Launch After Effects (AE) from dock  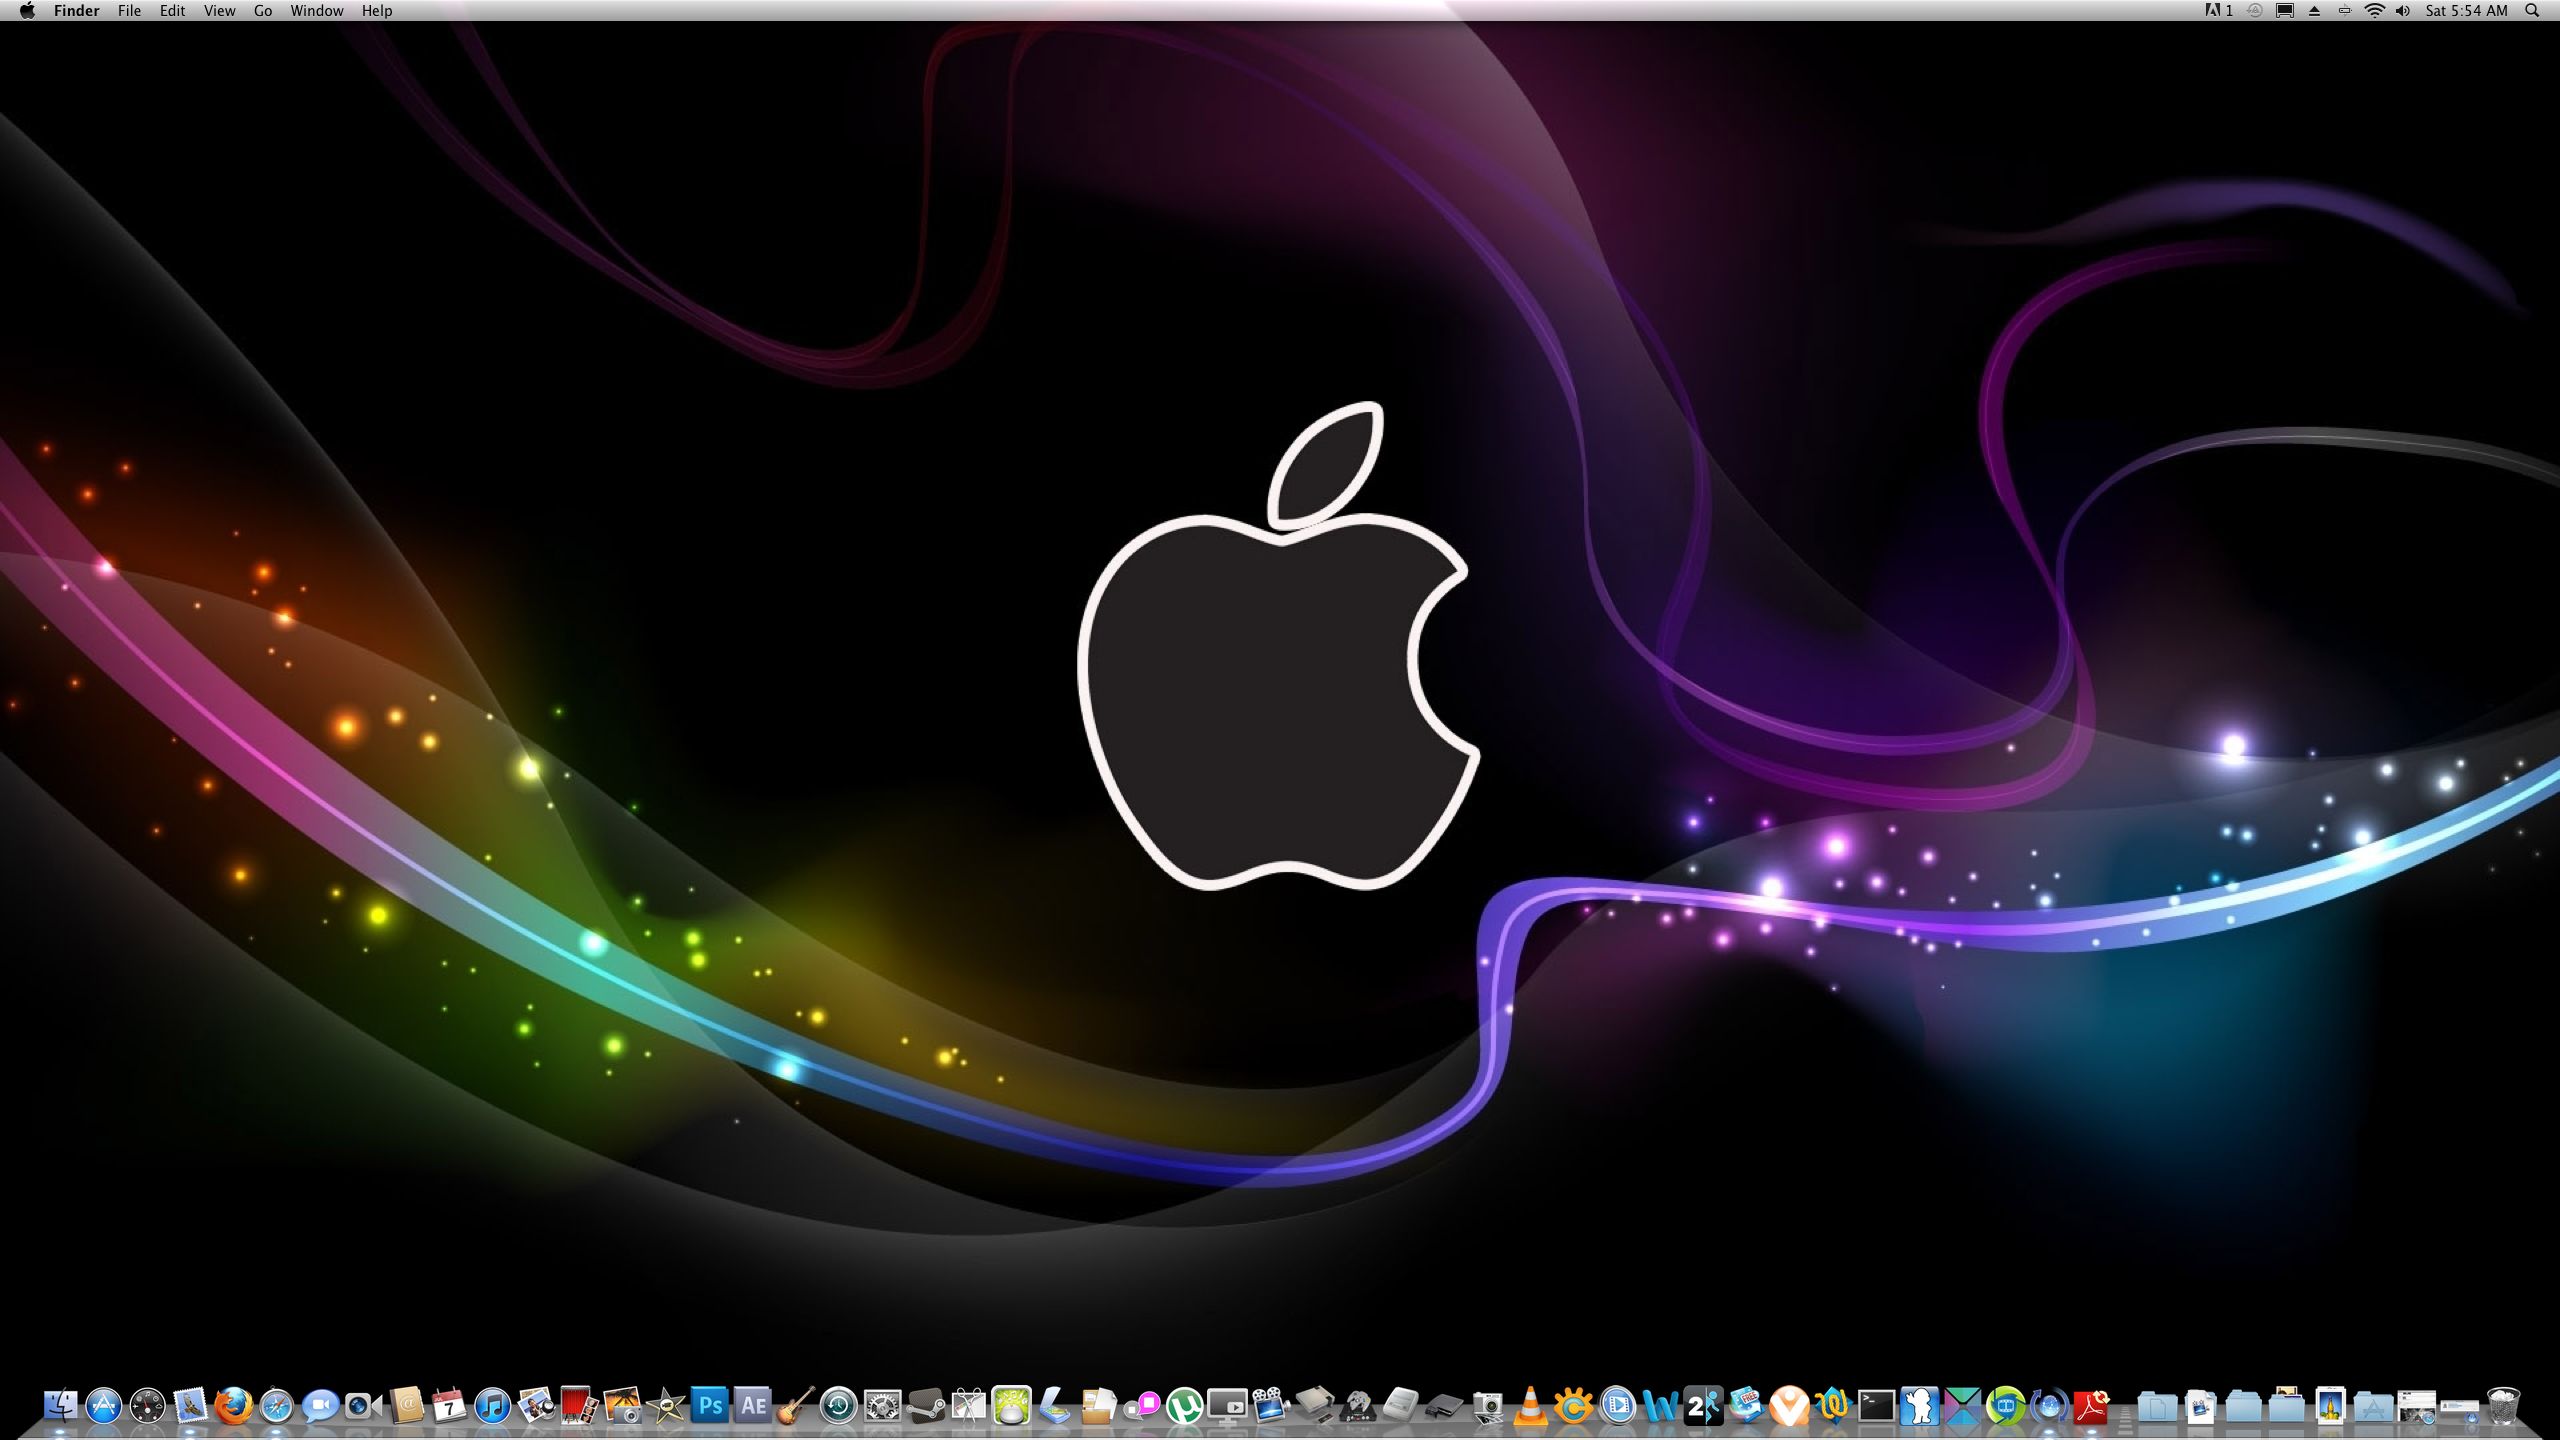753,1406
